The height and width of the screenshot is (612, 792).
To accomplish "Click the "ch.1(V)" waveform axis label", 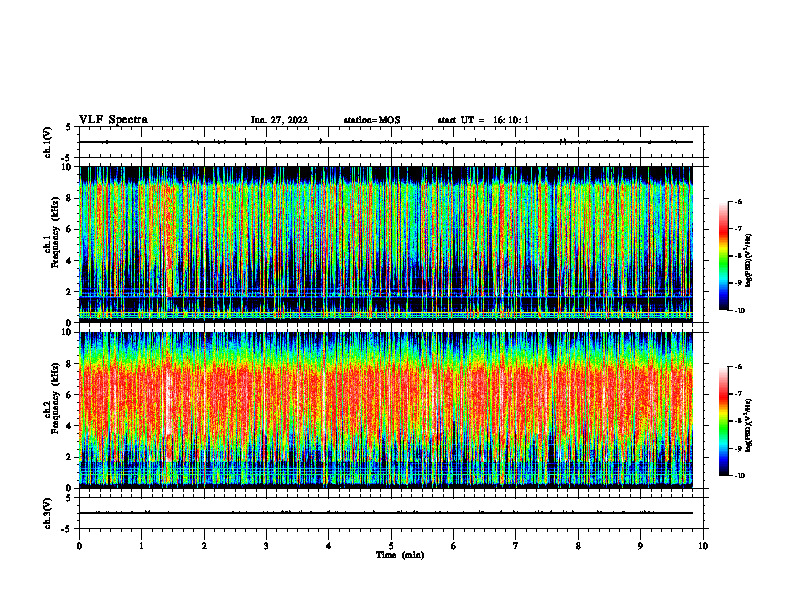I will click(47, 142).
